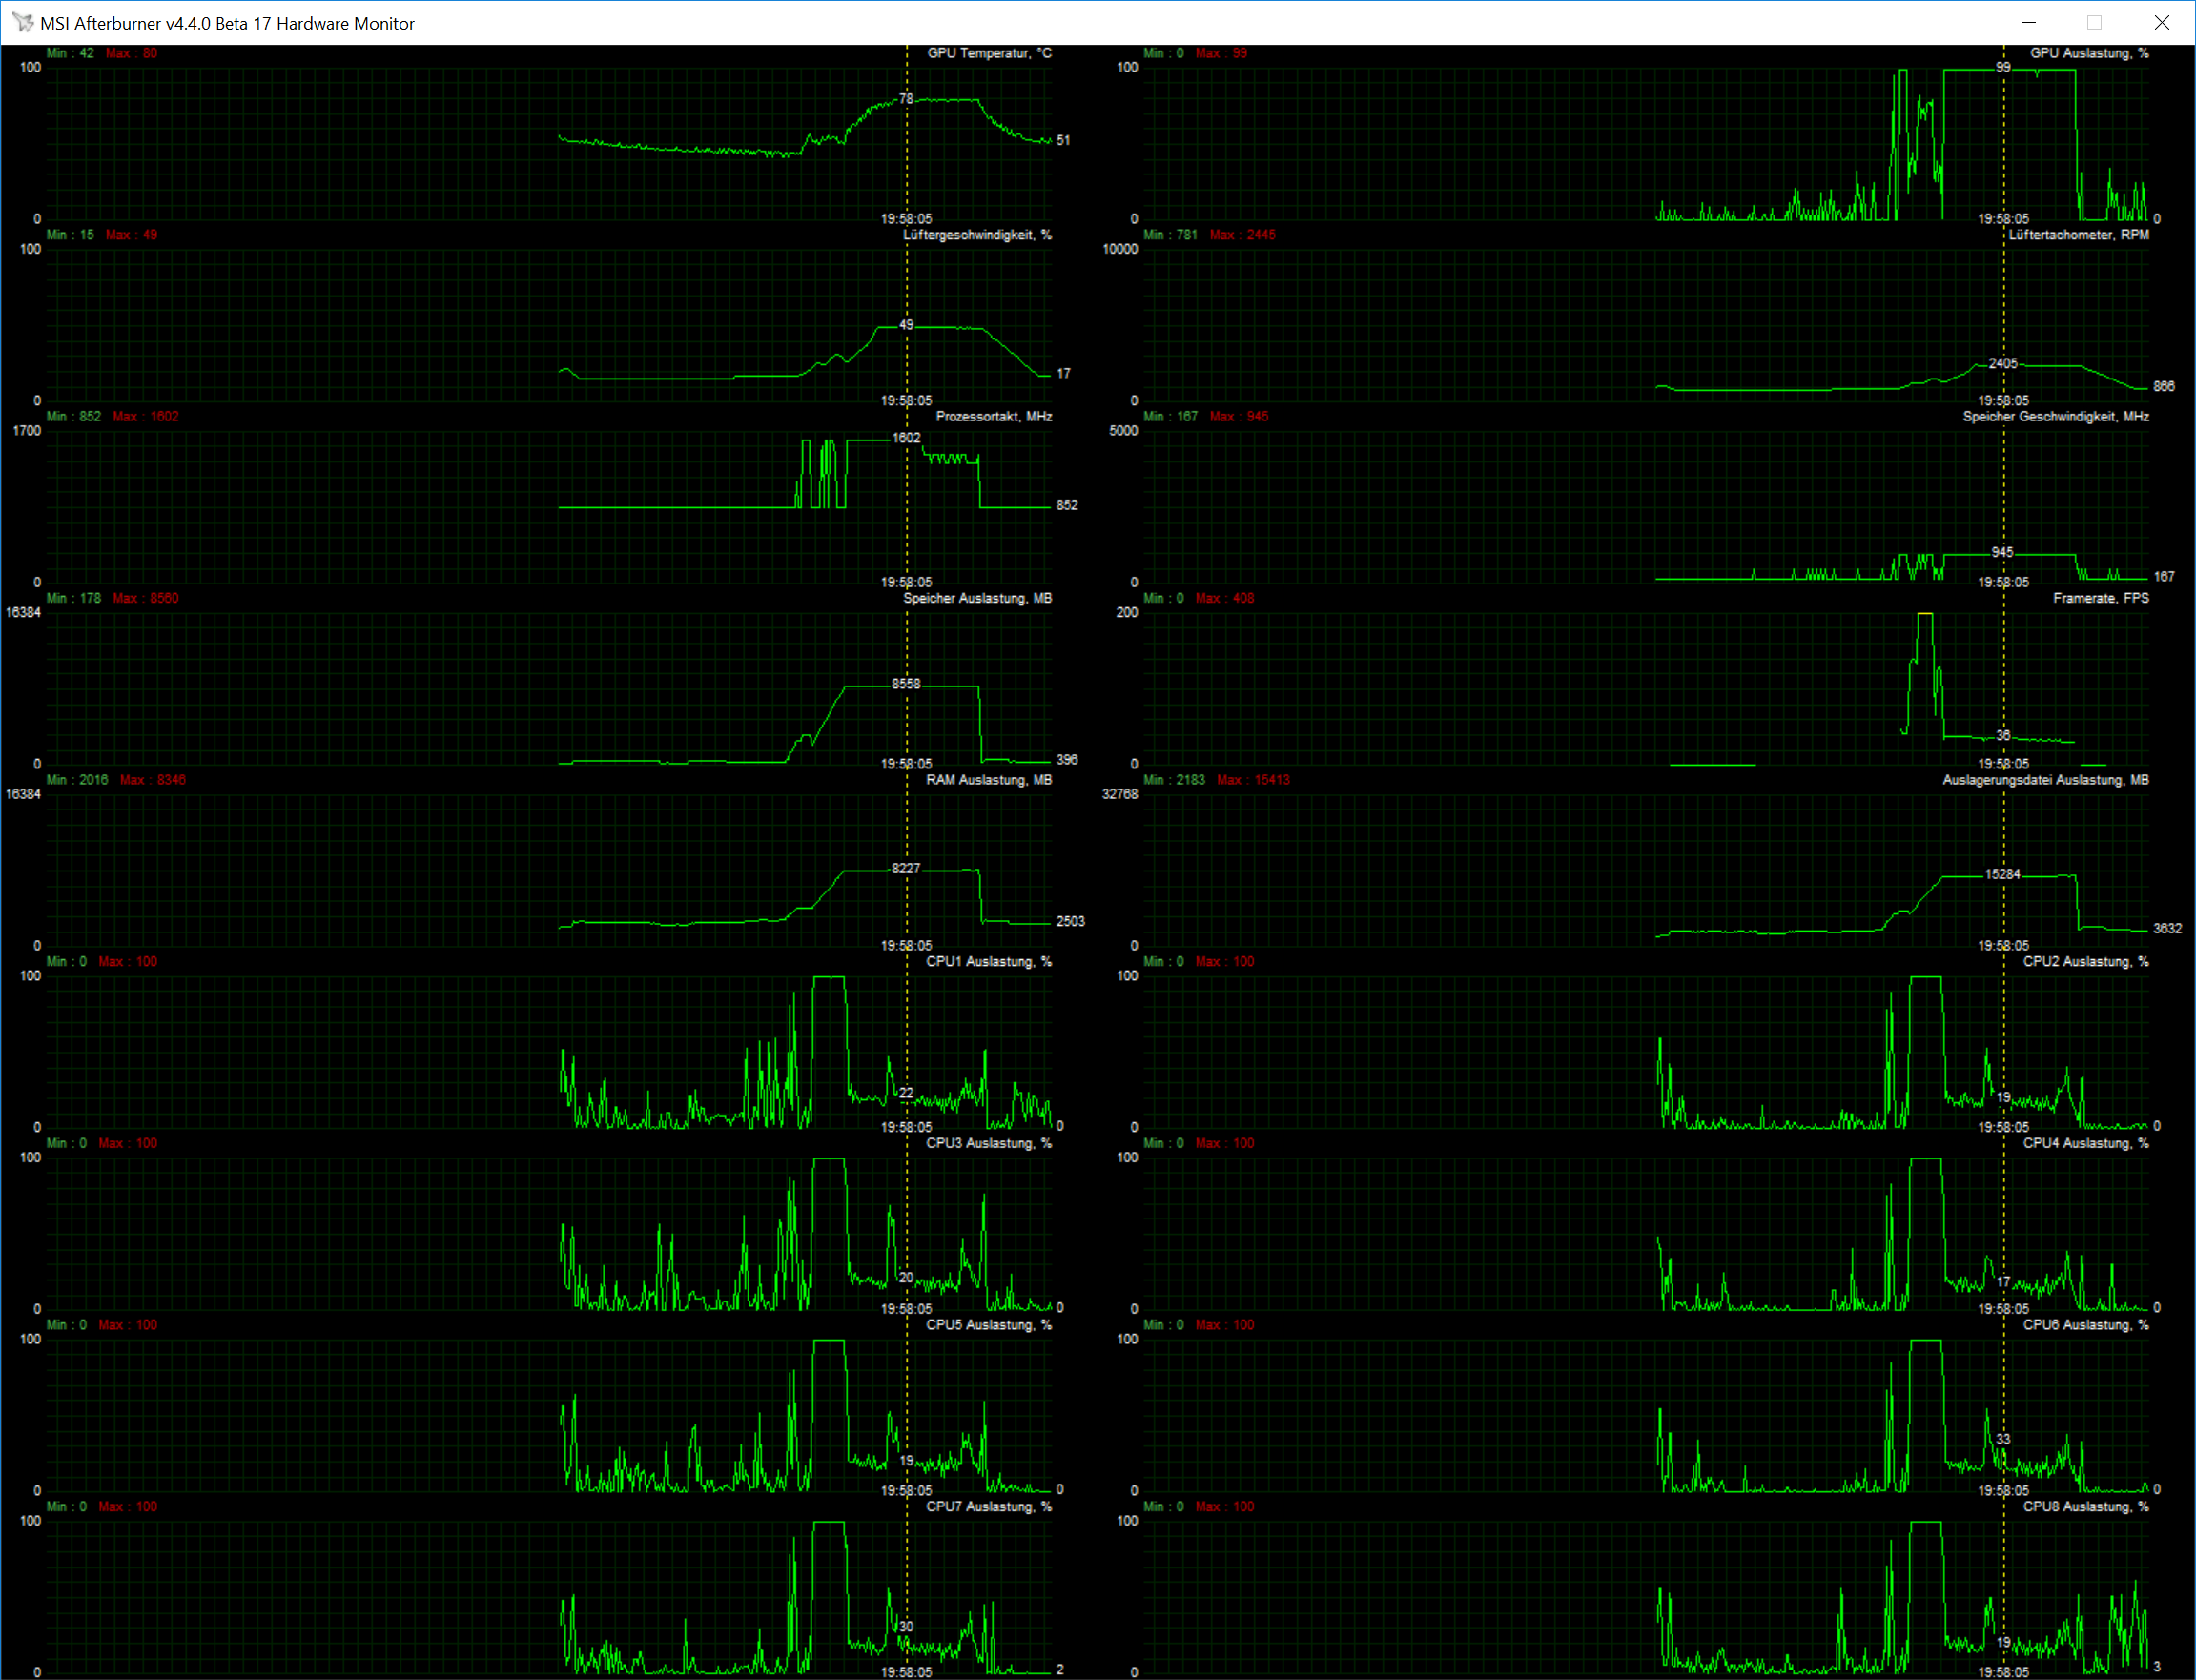Click the 78 value marker on temperature curve
2196x1680 pixels.
tap(906, 98)
